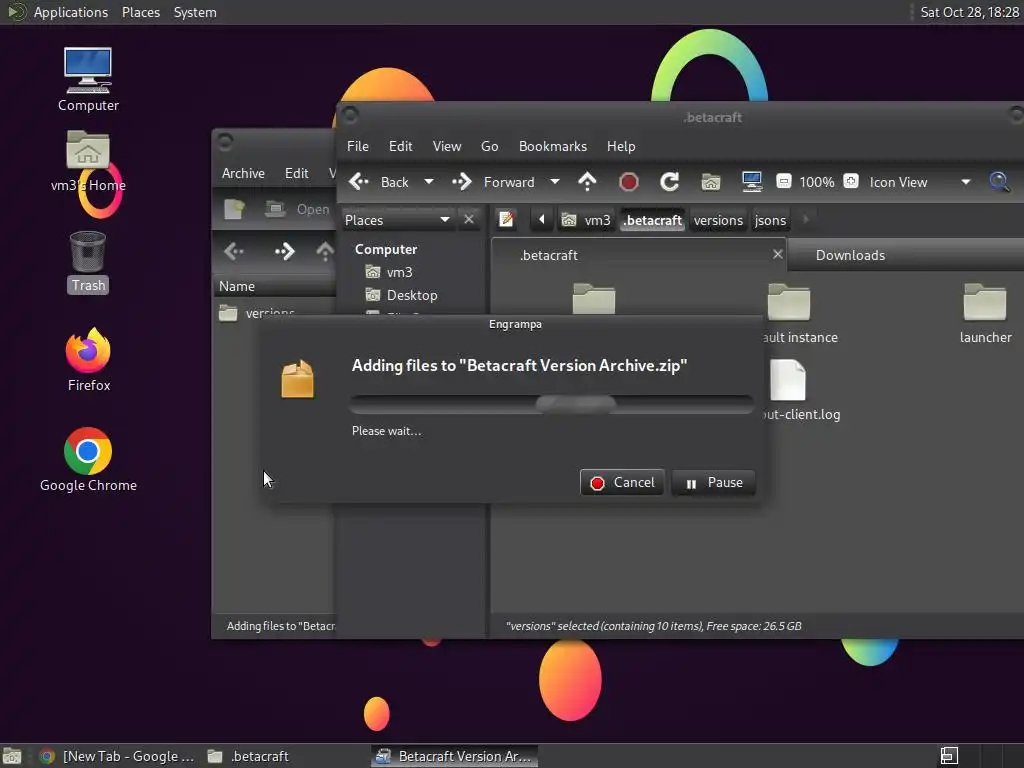Click the Name column header in Engrampa
1024x768 pixels.
pos(274,286)
